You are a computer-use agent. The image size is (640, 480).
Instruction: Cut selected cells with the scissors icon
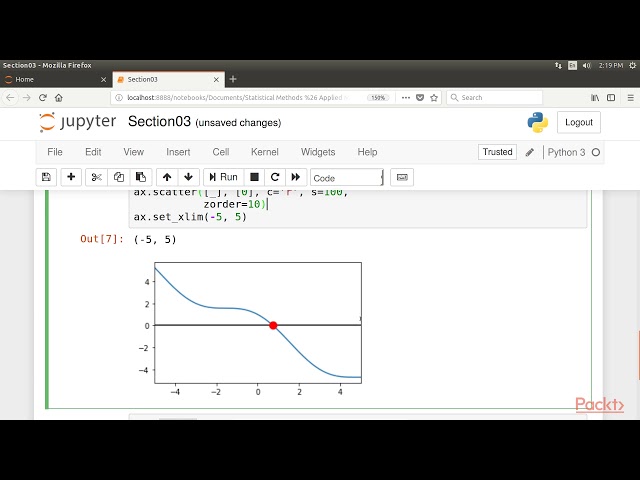[x=96, y=177]
